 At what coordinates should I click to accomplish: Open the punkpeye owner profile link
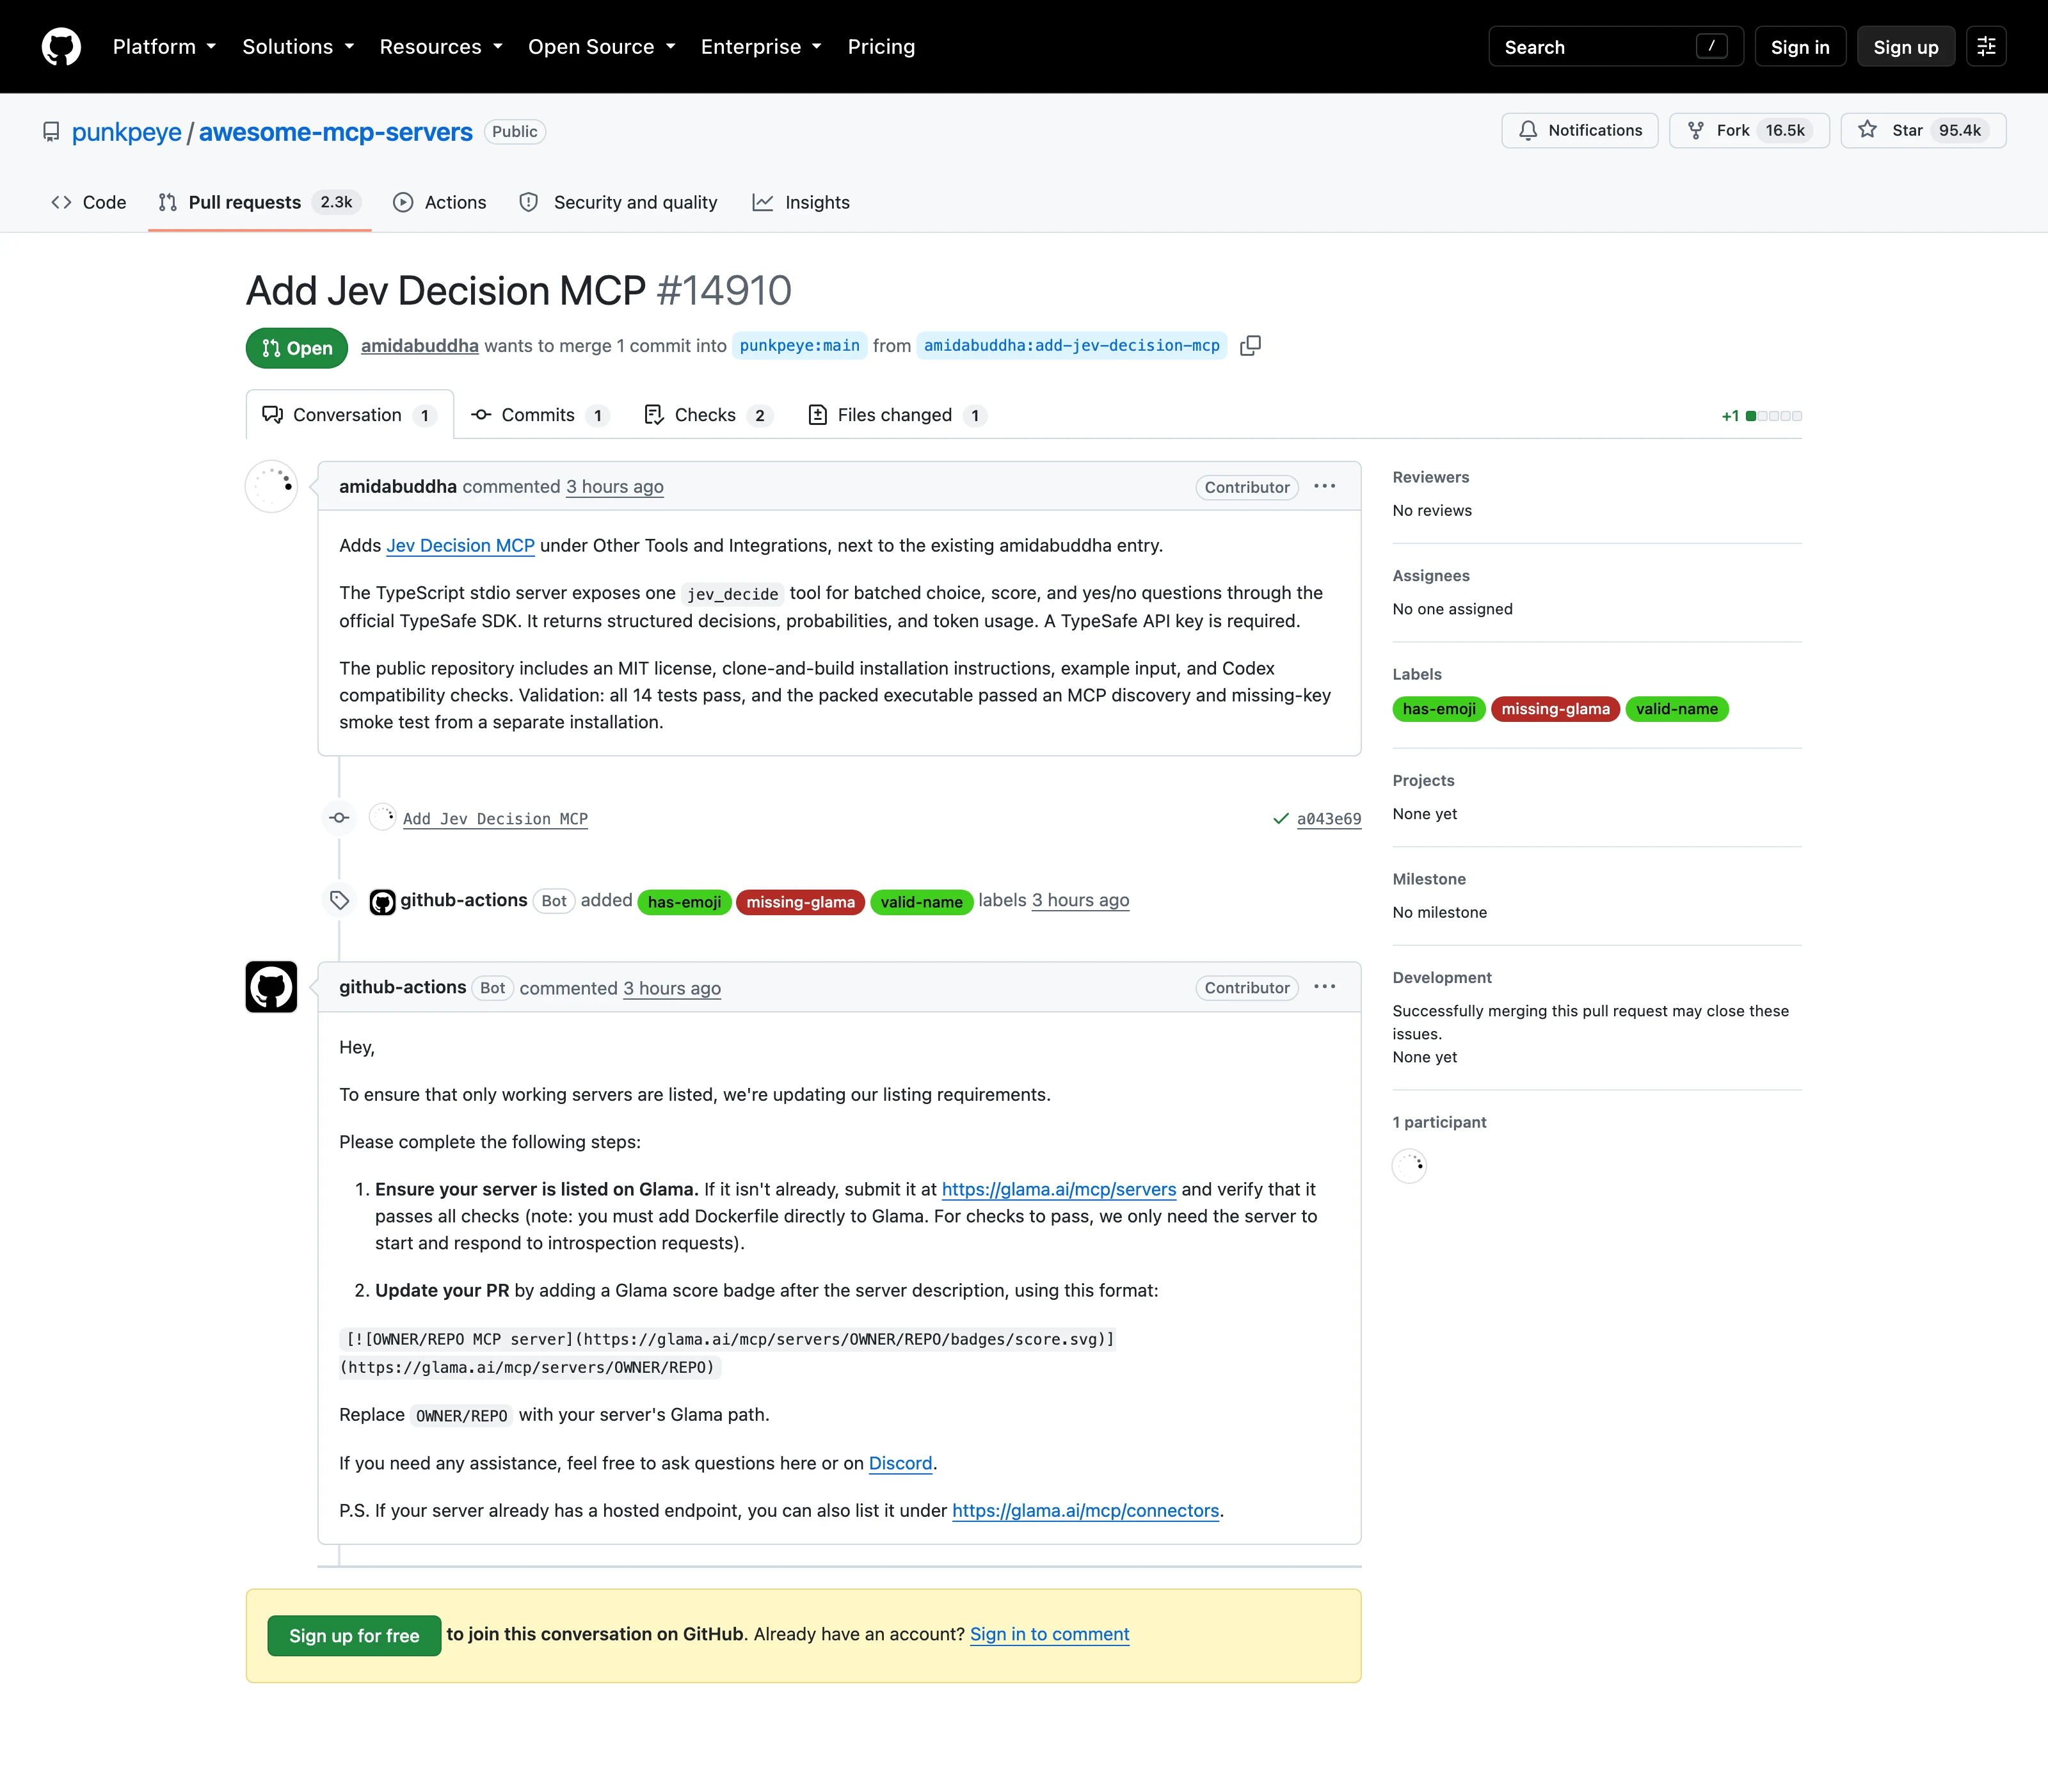click(127, 132)
